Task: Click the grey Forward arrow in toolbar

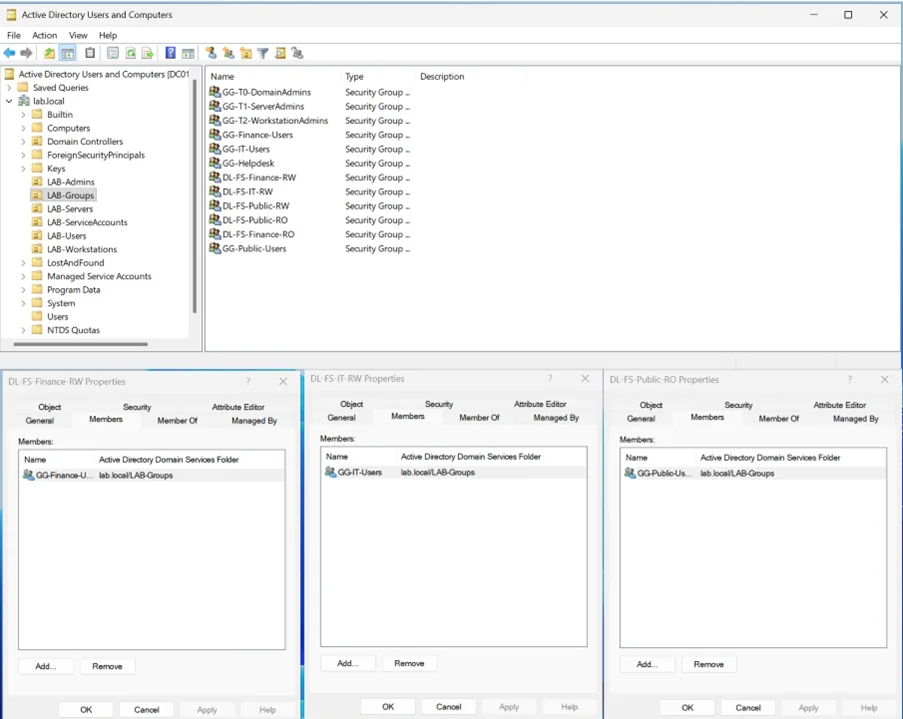Action: coord(26,53)
